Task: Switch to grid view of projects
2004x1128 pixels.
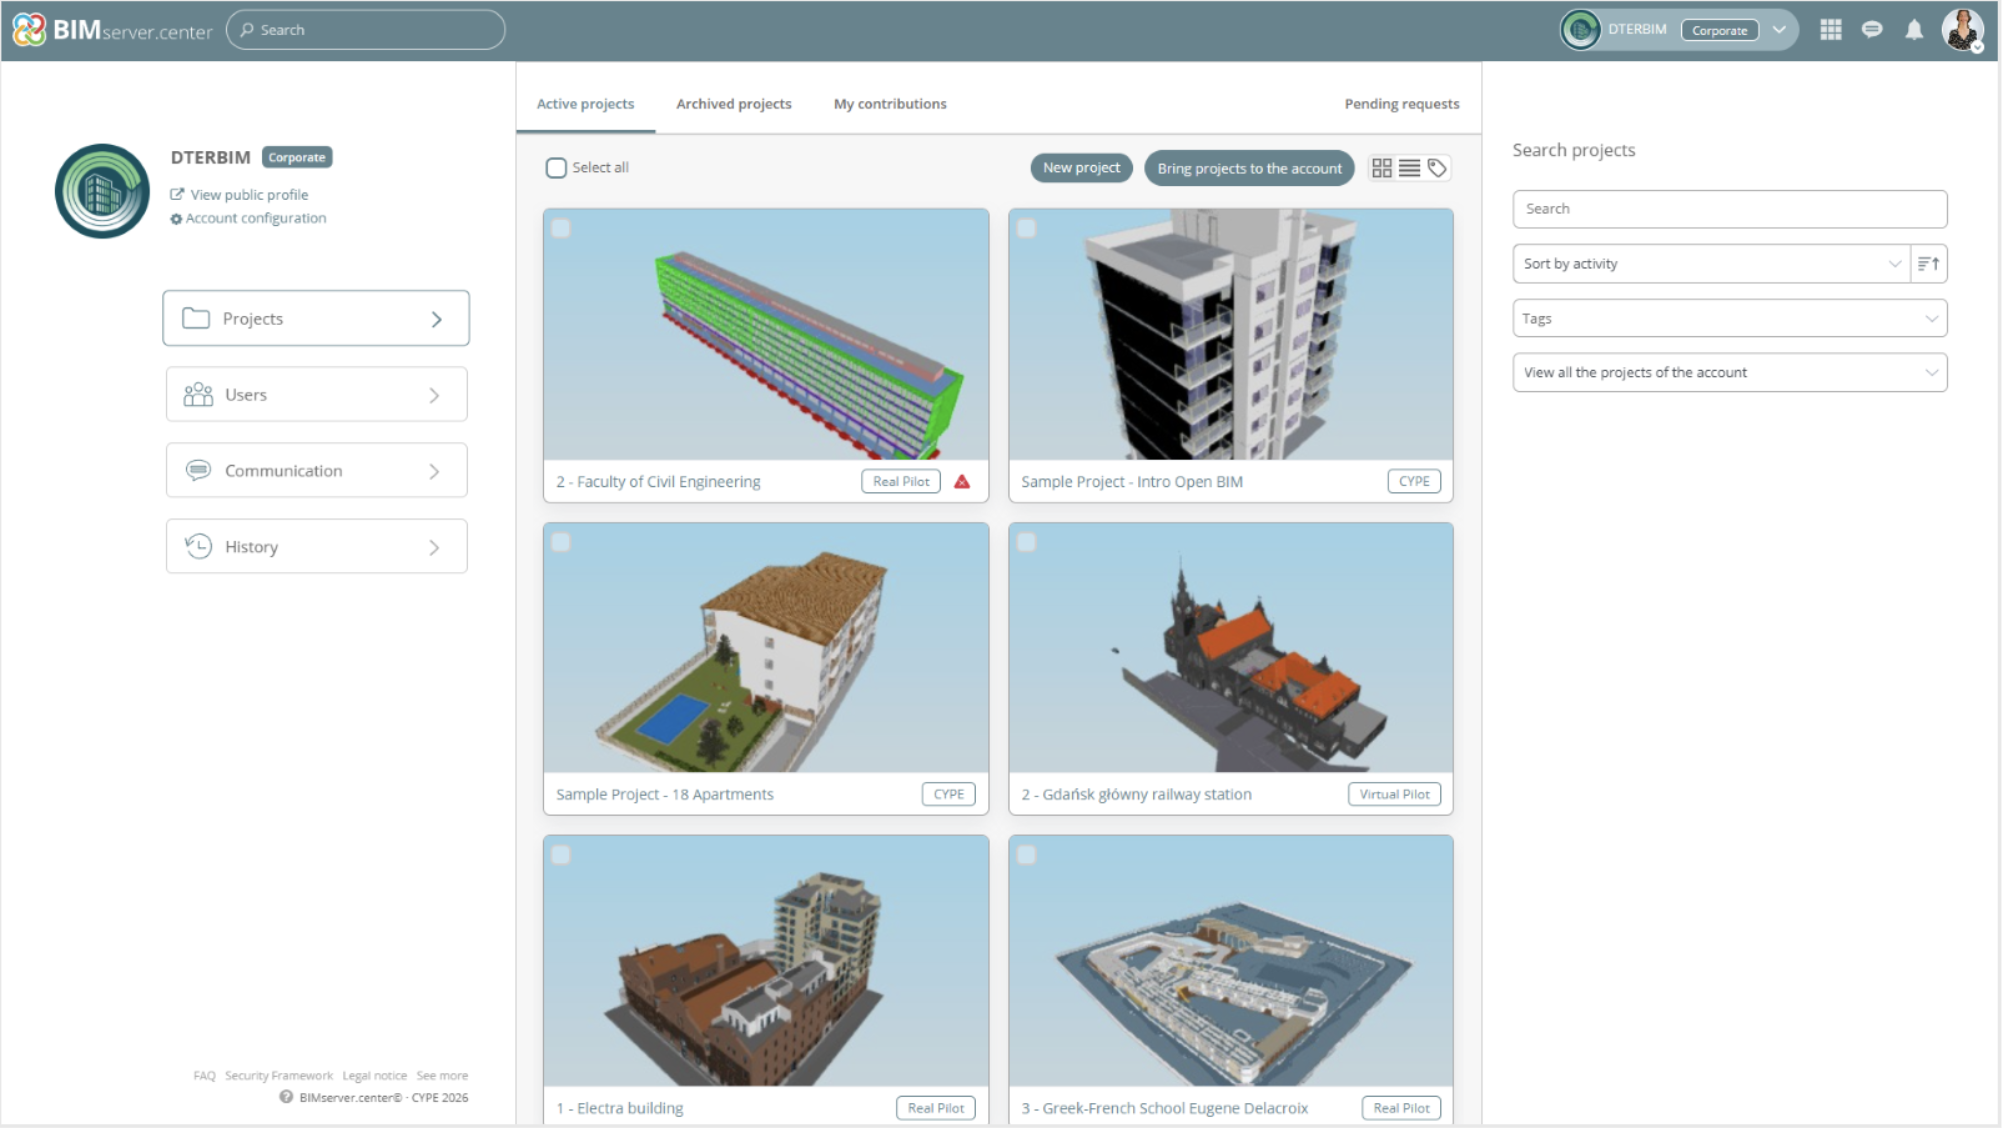Action: click(1382, 168)
